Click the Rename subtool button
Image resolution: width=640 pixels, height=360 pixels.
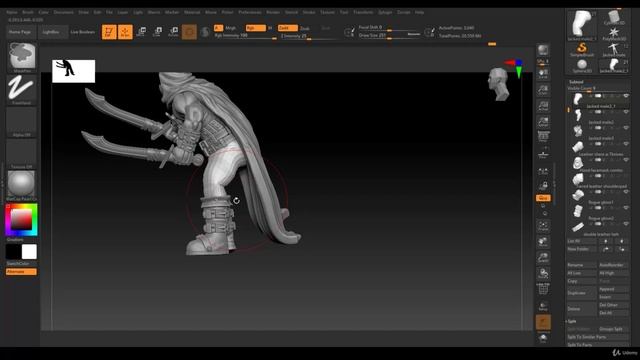581,265
